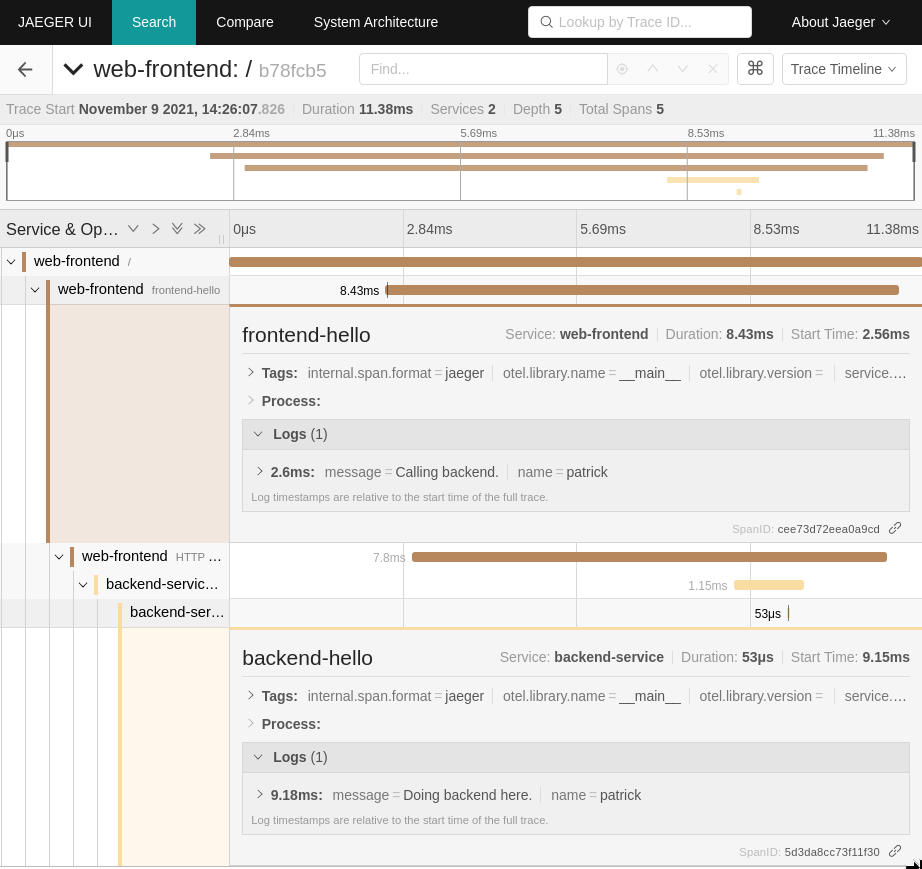The image size is (922, 869).
Task: Jump to next find result with the down arrow
Action: (682, 69)
